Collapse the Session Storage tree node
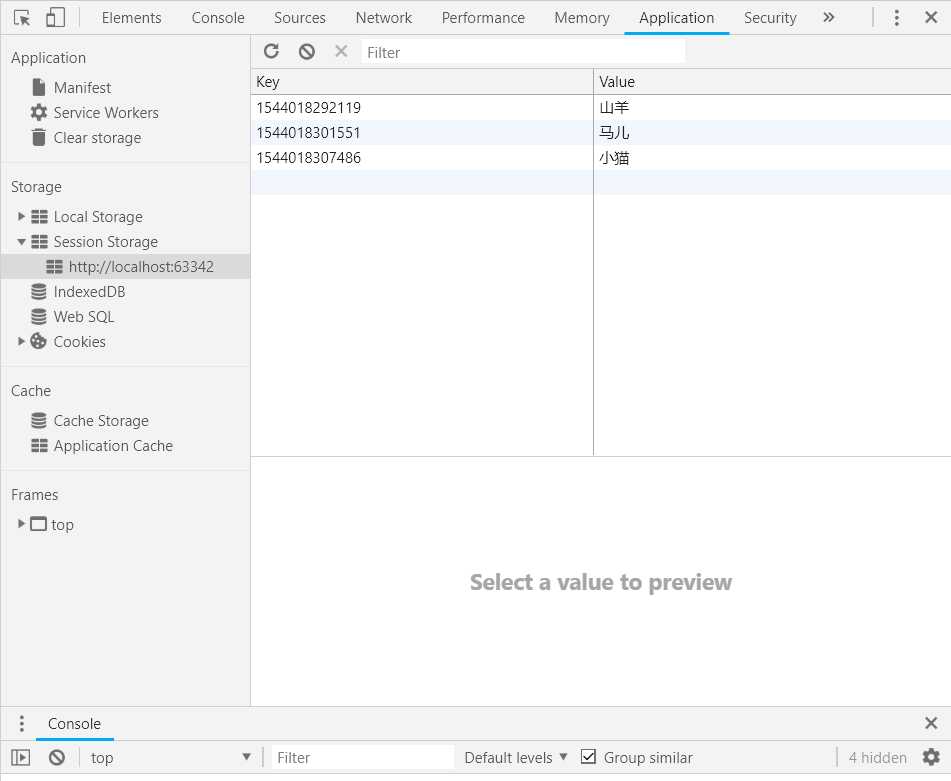The width and height of the screenshot is (951, 781). coord(22,241)
